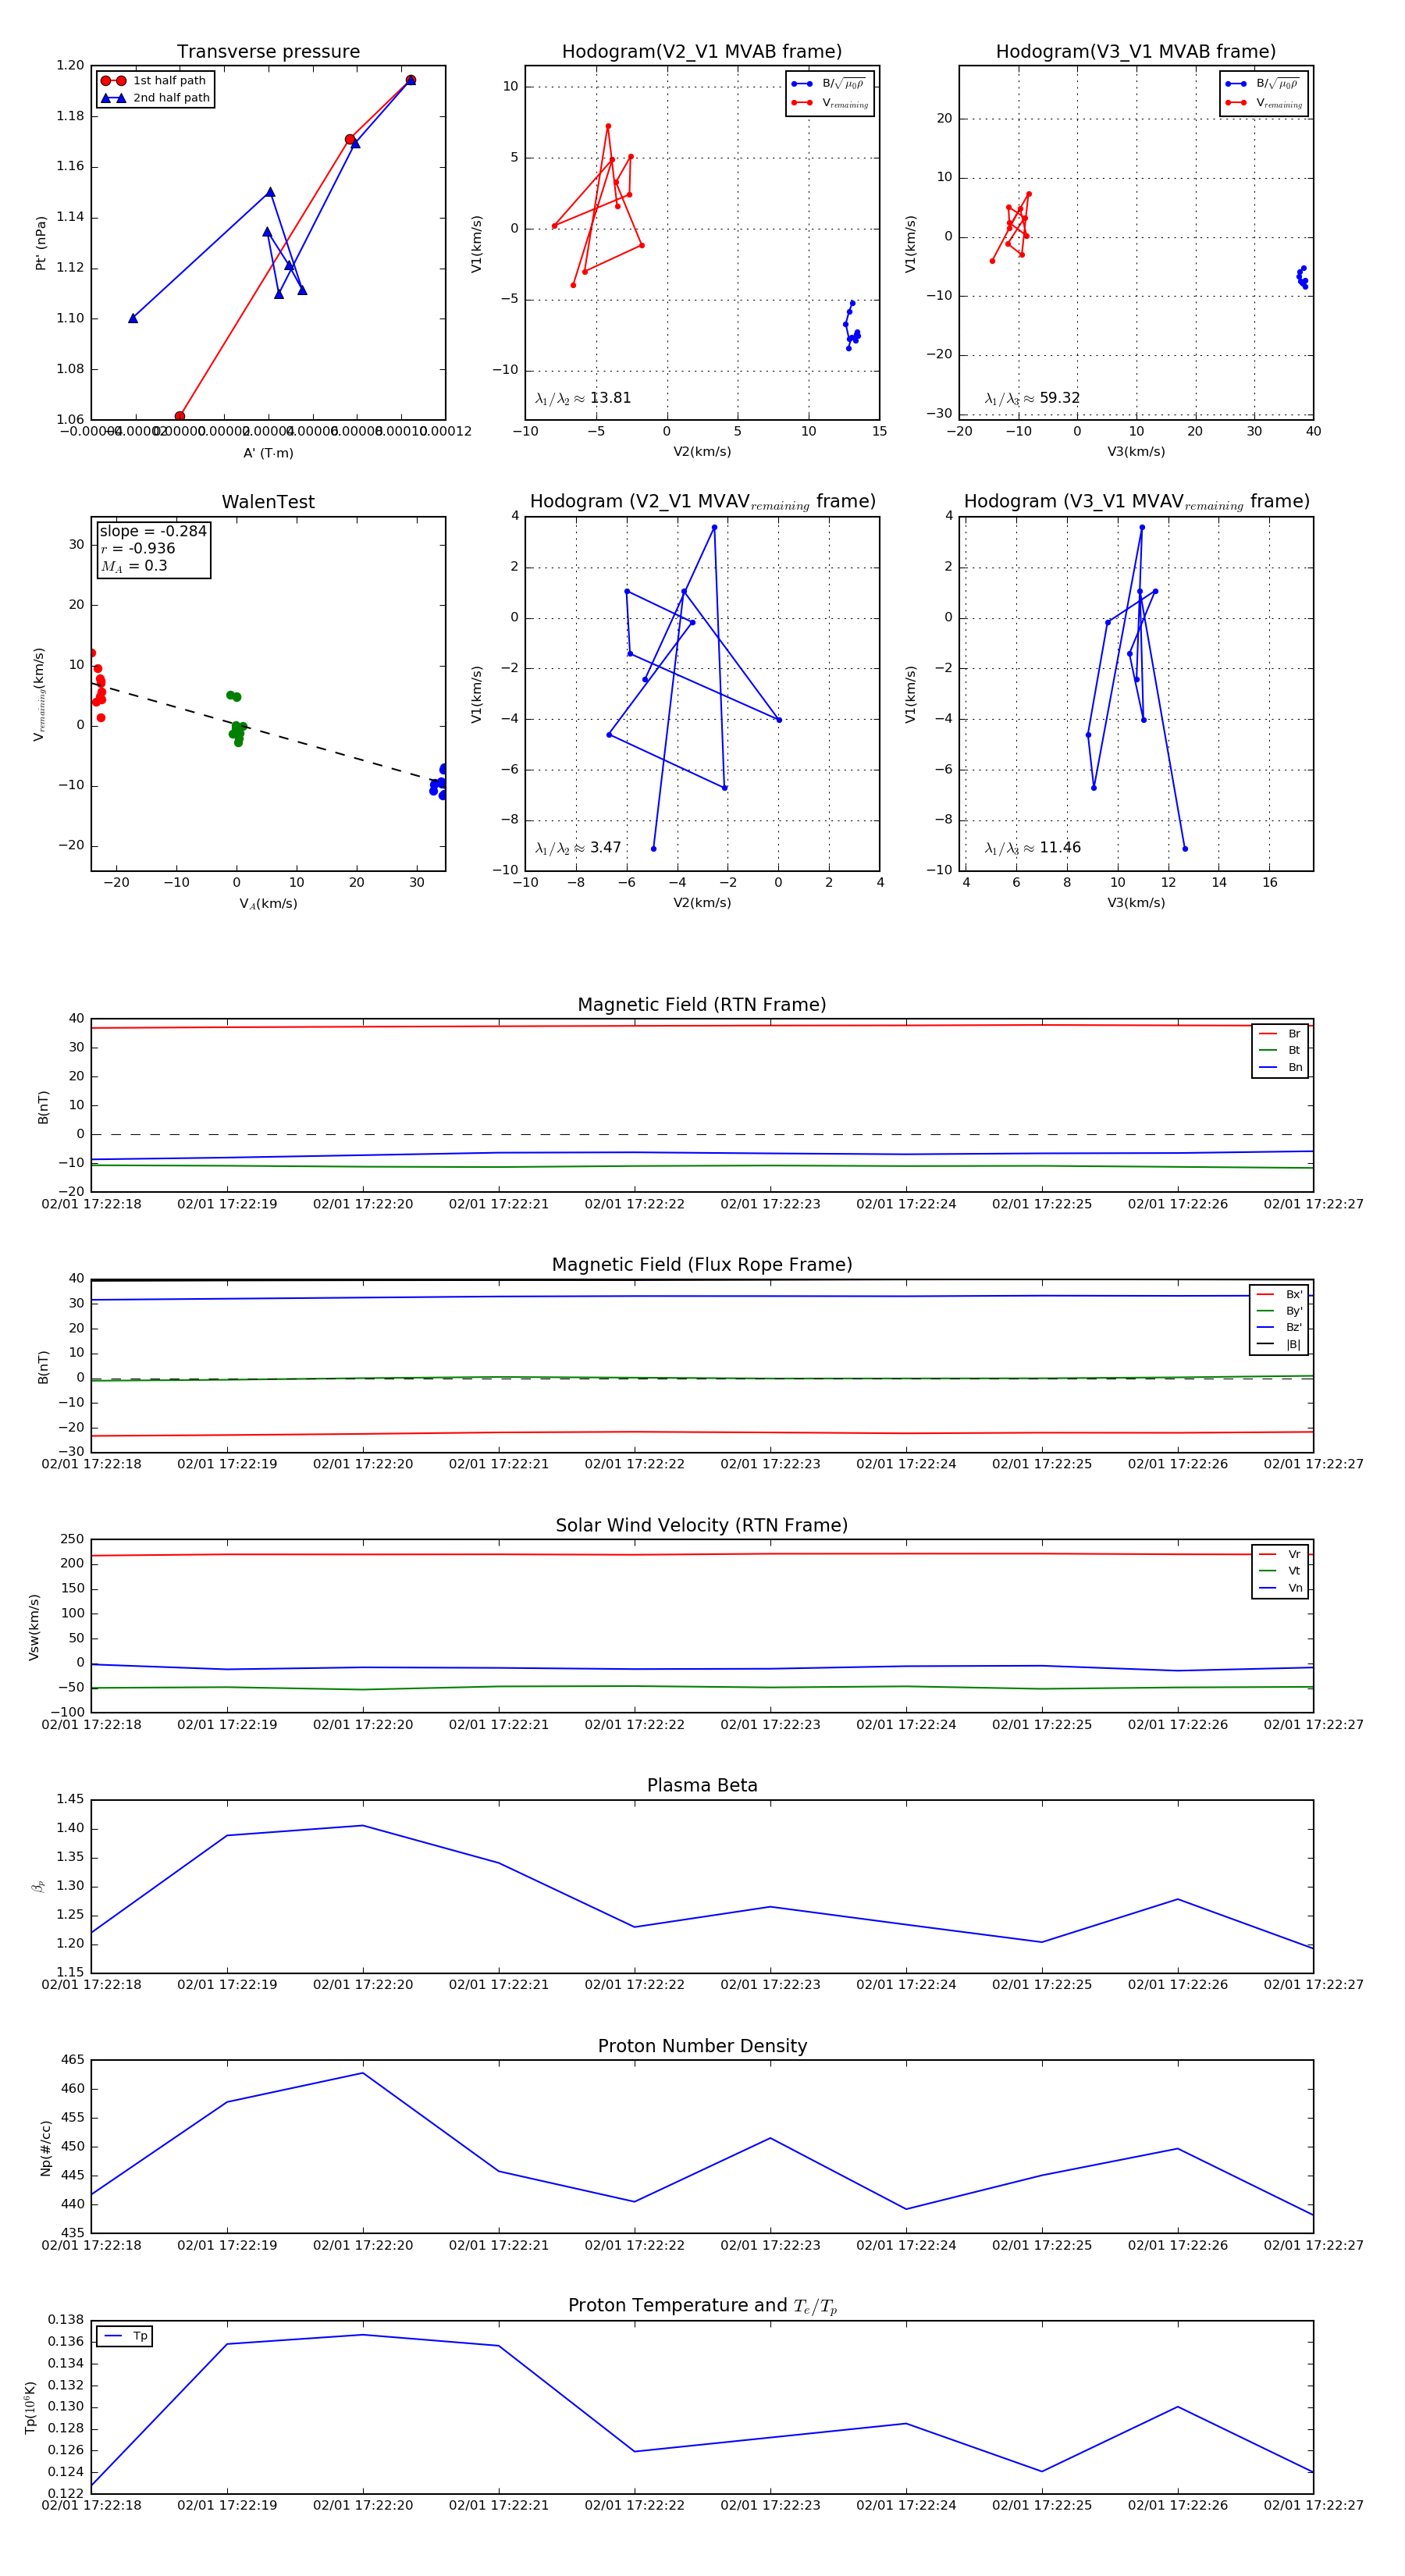Select the "|B|" legend entry
The height and width of the screenshot is (2576, 1405).
point(1279,1344)
